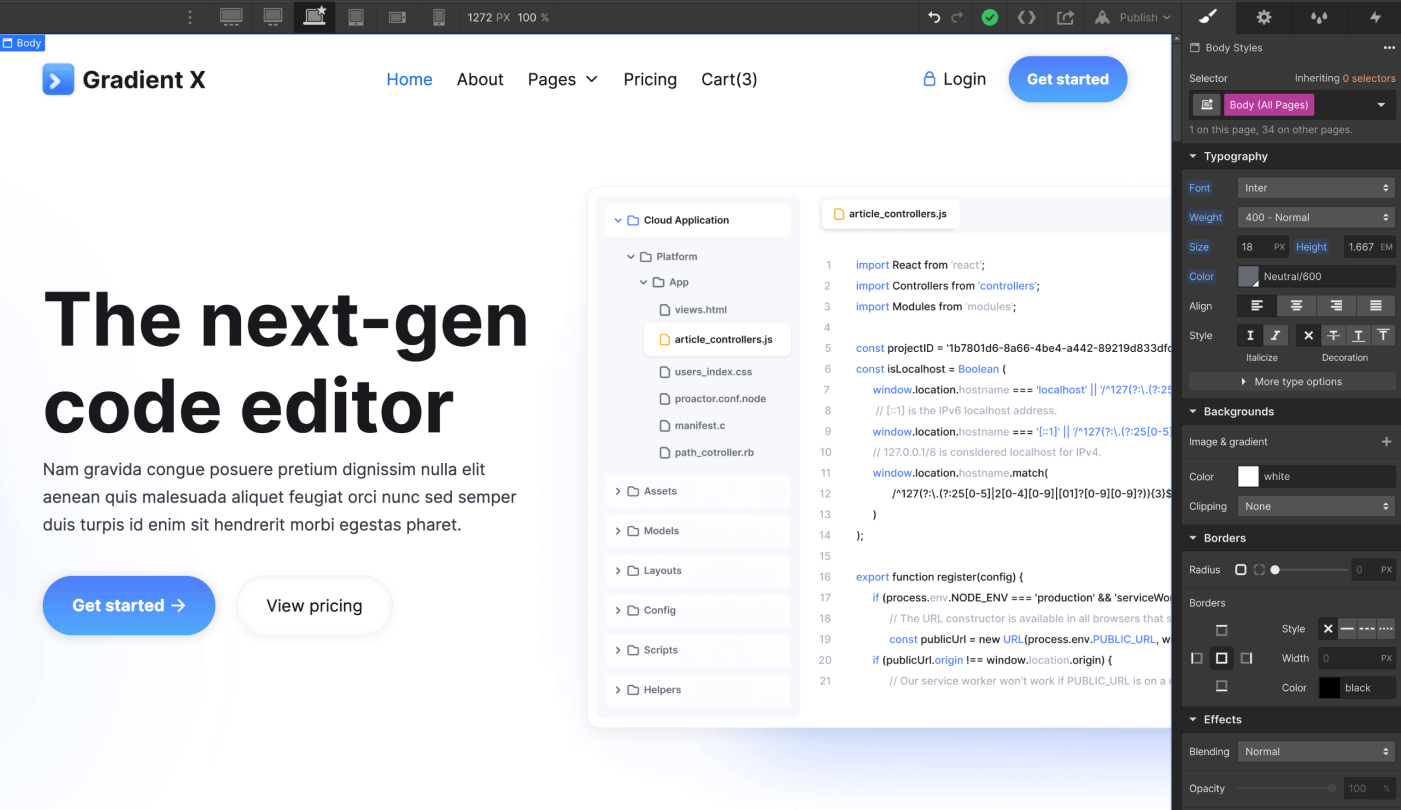Click the View pricing button

click(314, 605)
